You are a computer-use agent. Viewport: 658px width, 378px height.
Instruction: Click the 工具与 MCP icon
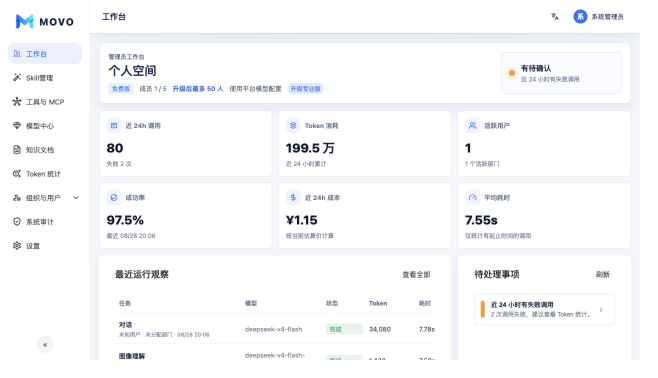pyautogui.click(x=17, y=102)
